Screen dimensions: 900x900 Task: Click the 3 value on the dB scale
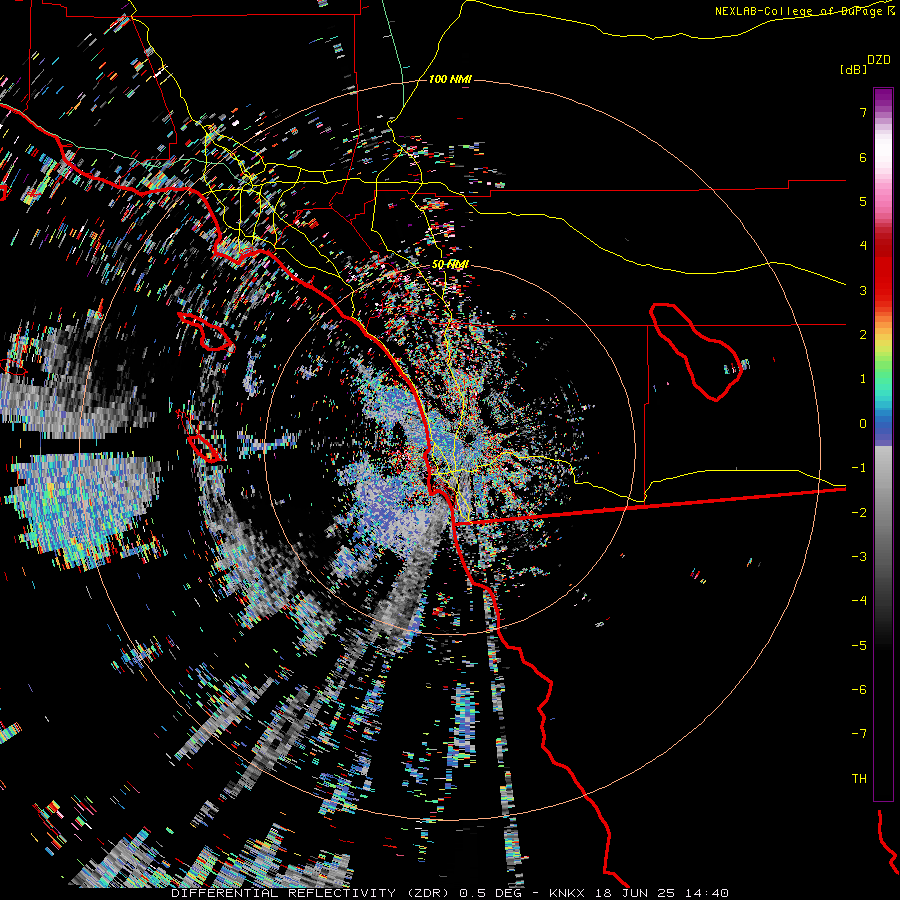point(863,290)
